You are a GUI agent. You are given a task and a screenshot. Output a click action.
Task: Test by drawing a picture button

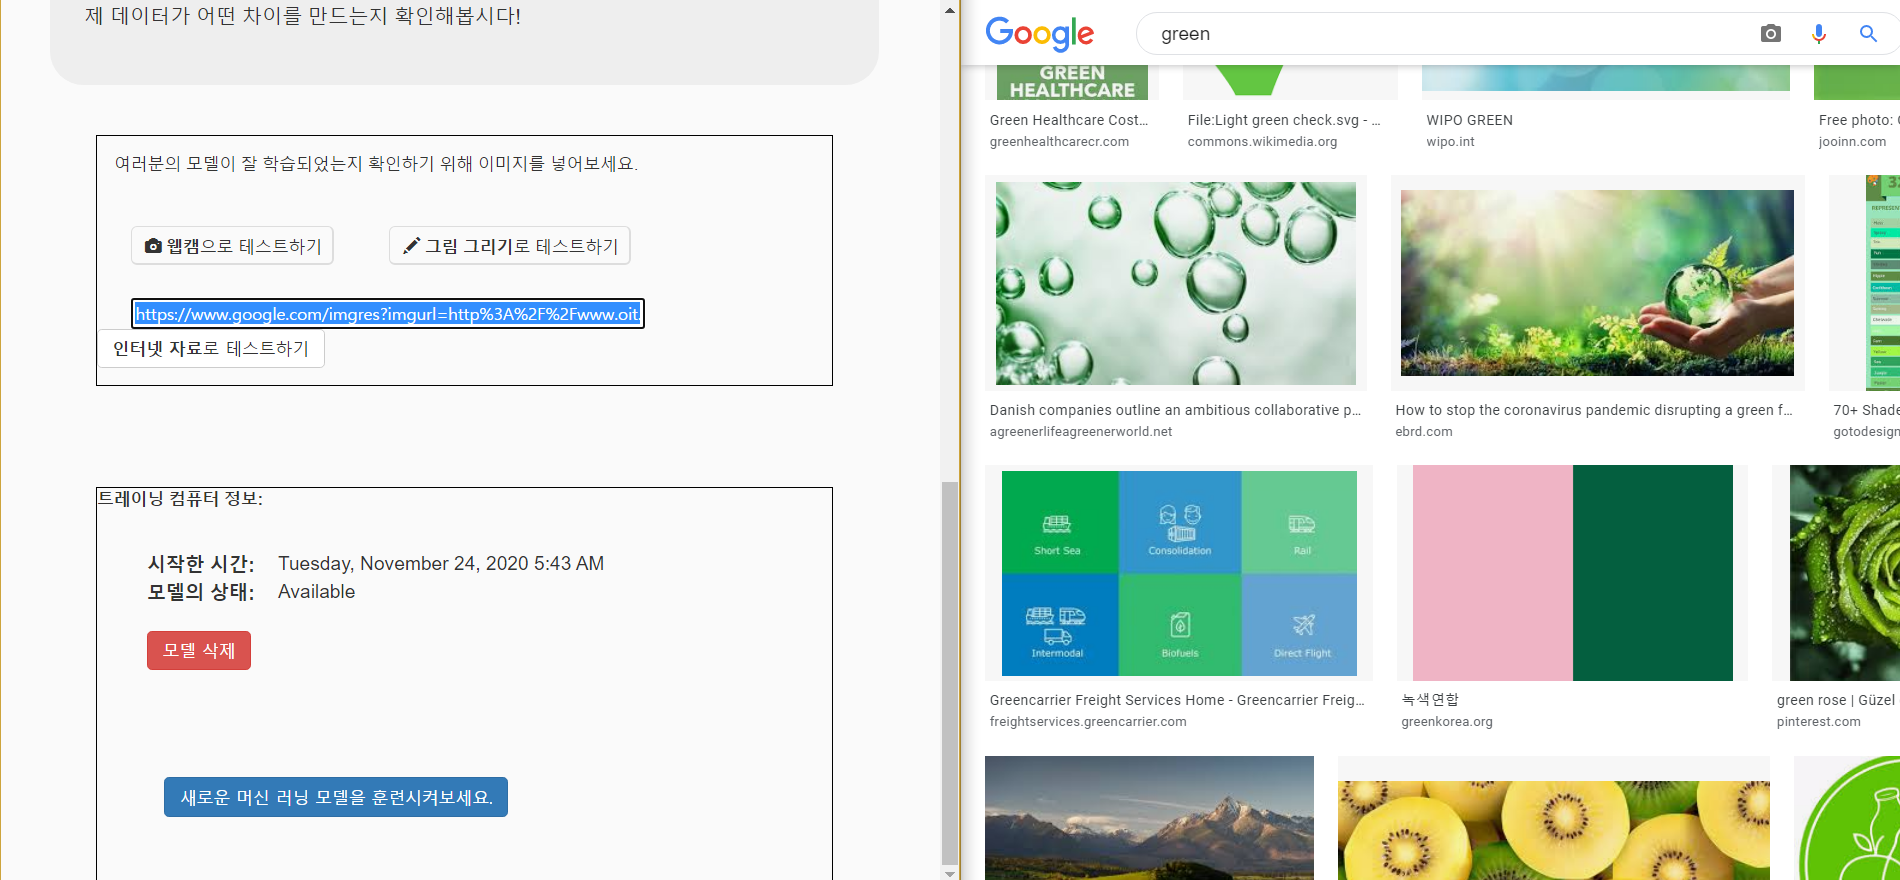click(510, 245)
